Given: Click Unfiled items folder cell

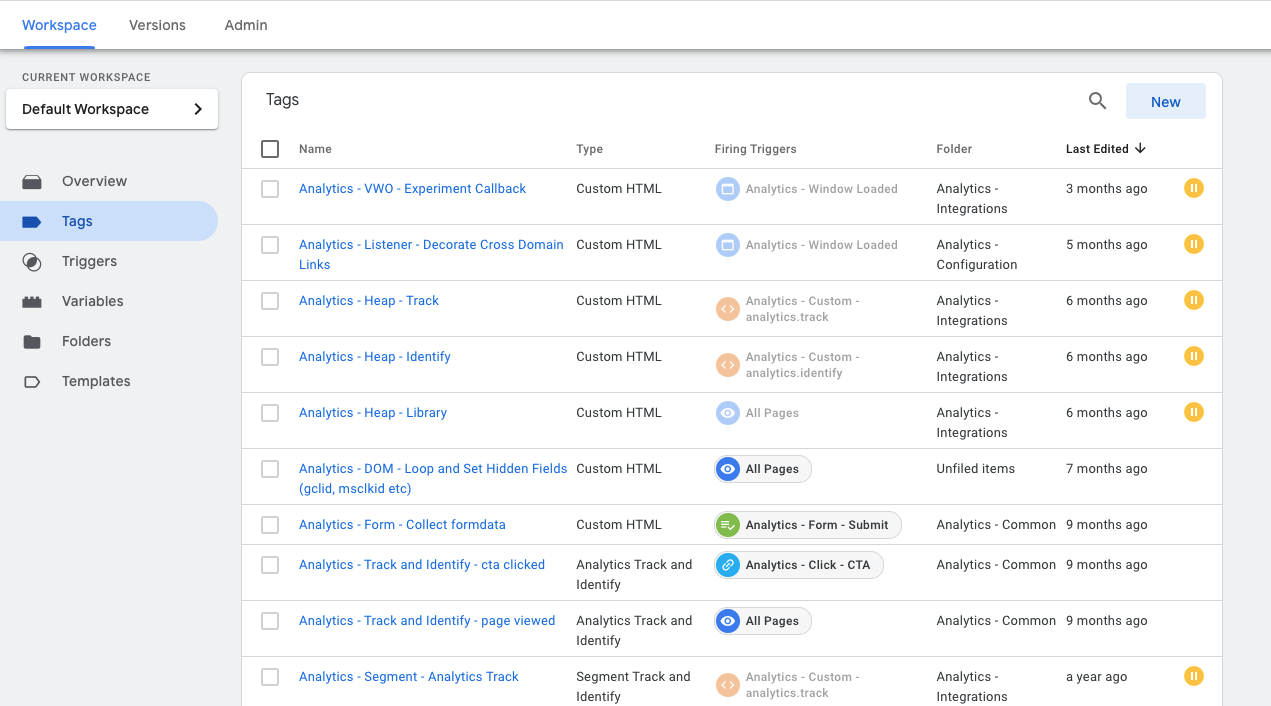Looking at the screenshot, I should coord(976,468).
